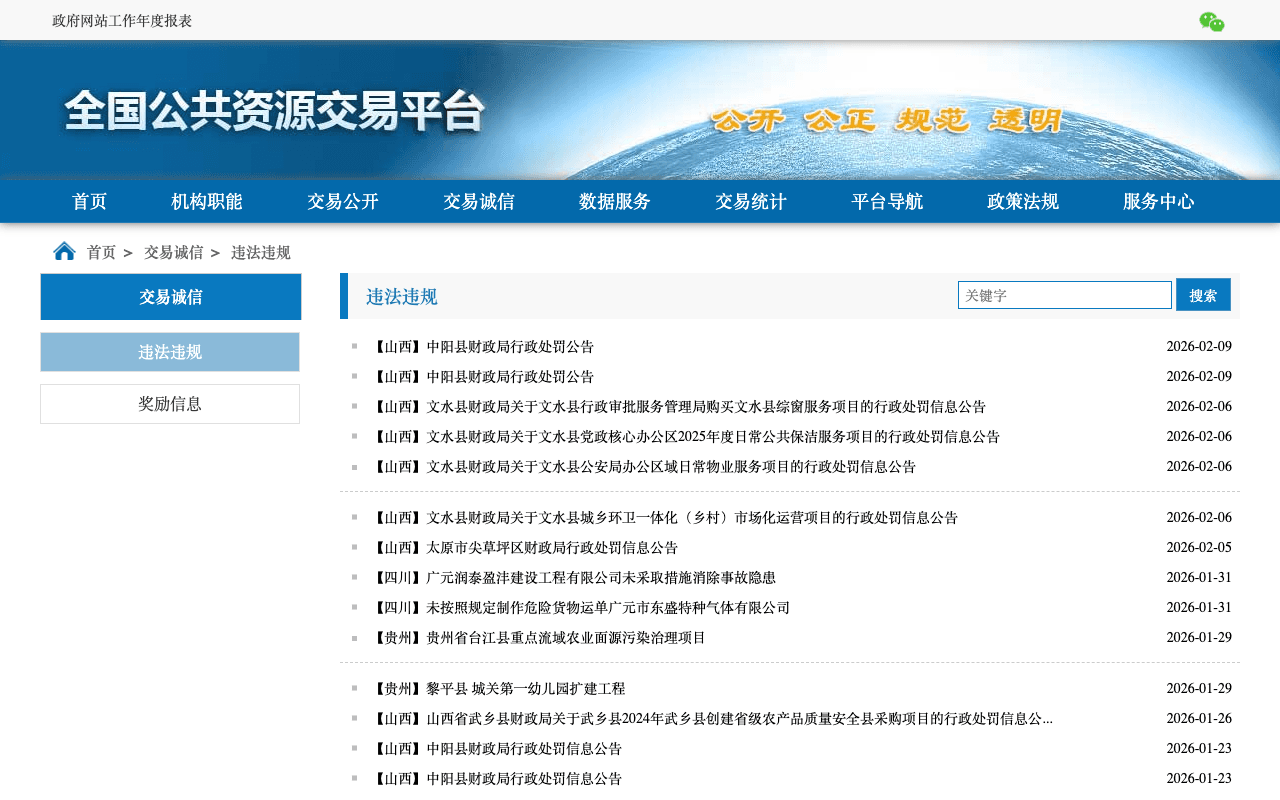The image size is (1280, 800).
Task: Click the WeChat icon in top bar
Action: [1211, 22]
